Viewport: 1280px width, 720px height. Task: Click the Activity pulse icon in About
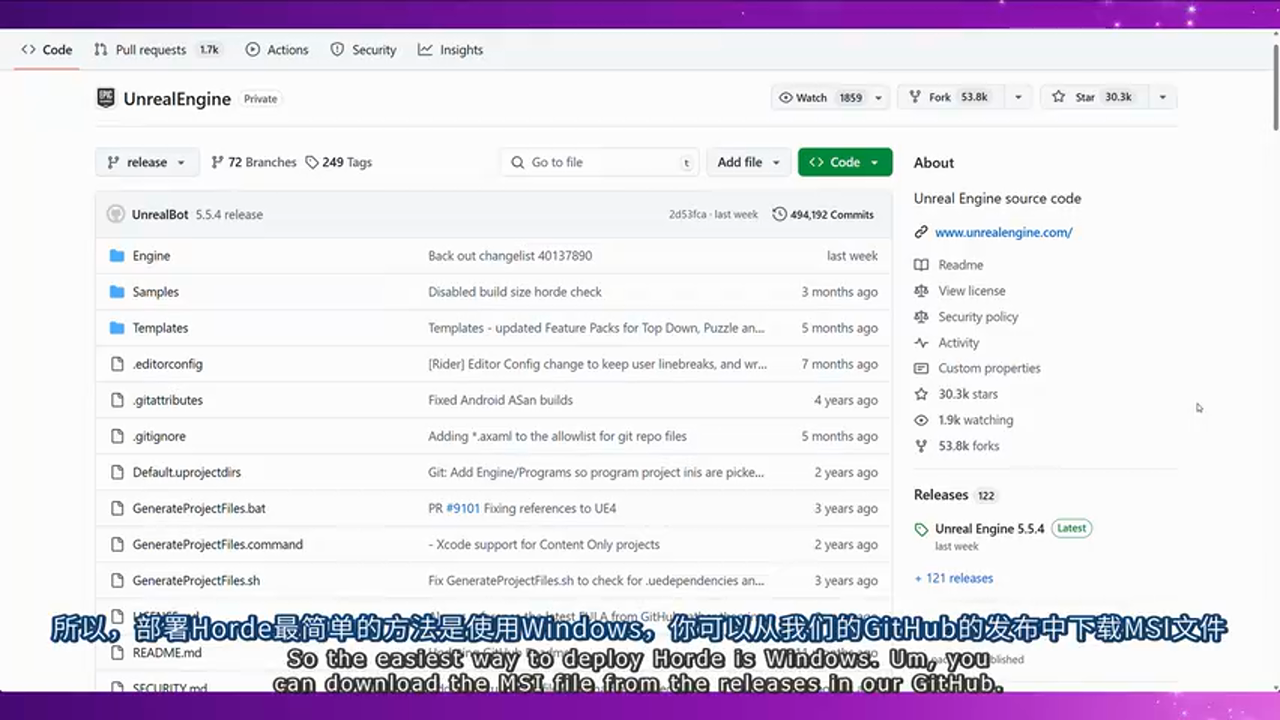921,343
